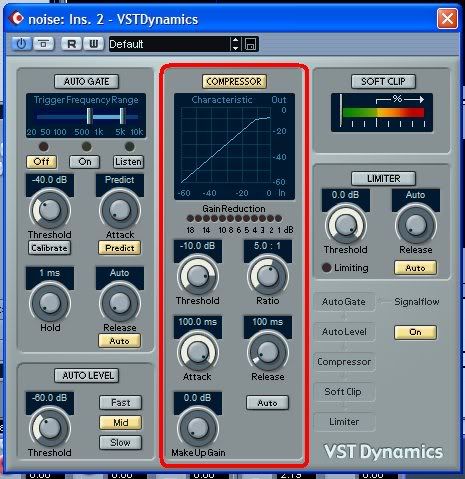Screen dimensions: 465x479
Task: Toggle the compressor Auto make-up gain button
Action: 267,403
